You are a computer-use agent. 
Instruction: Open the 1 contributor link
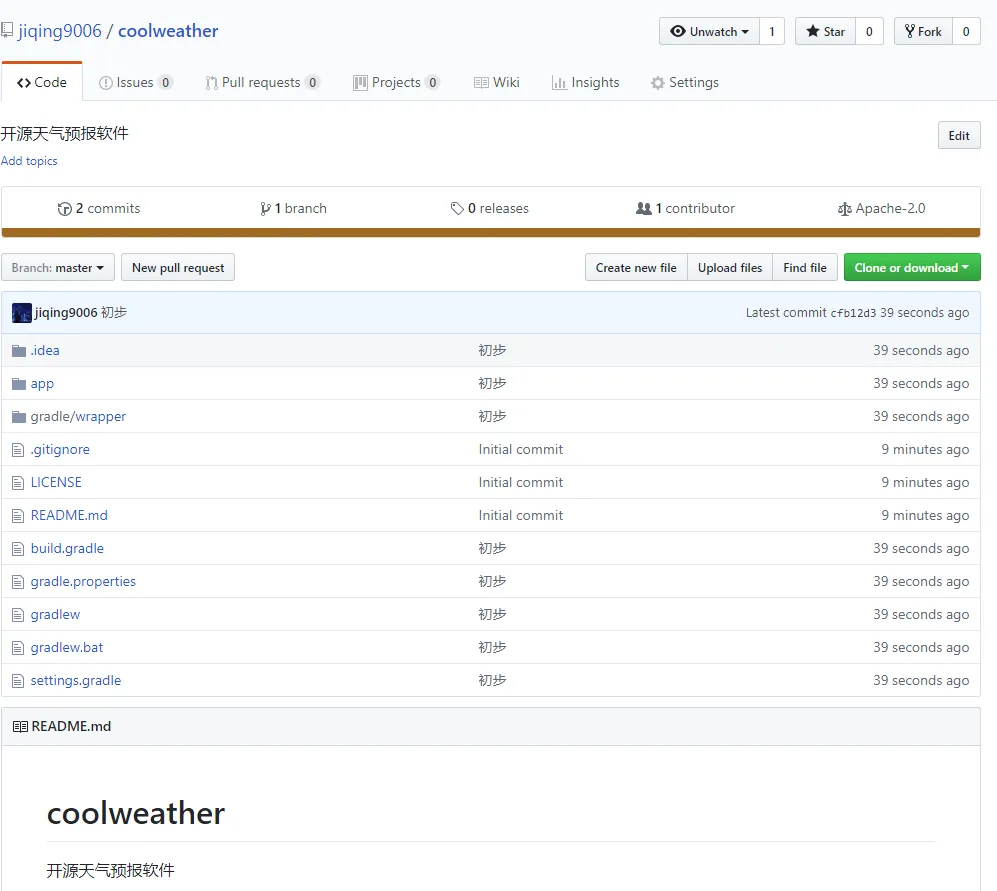685,209
